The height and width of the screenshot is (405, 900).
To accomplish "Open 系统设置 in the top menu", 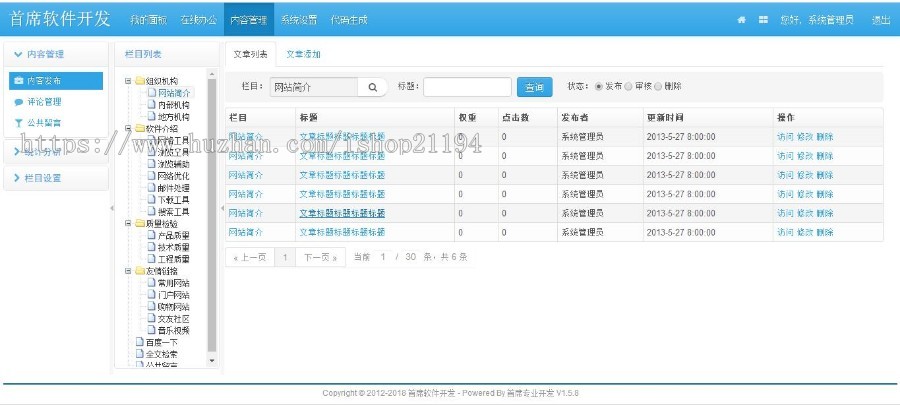I will click(298, 20).
